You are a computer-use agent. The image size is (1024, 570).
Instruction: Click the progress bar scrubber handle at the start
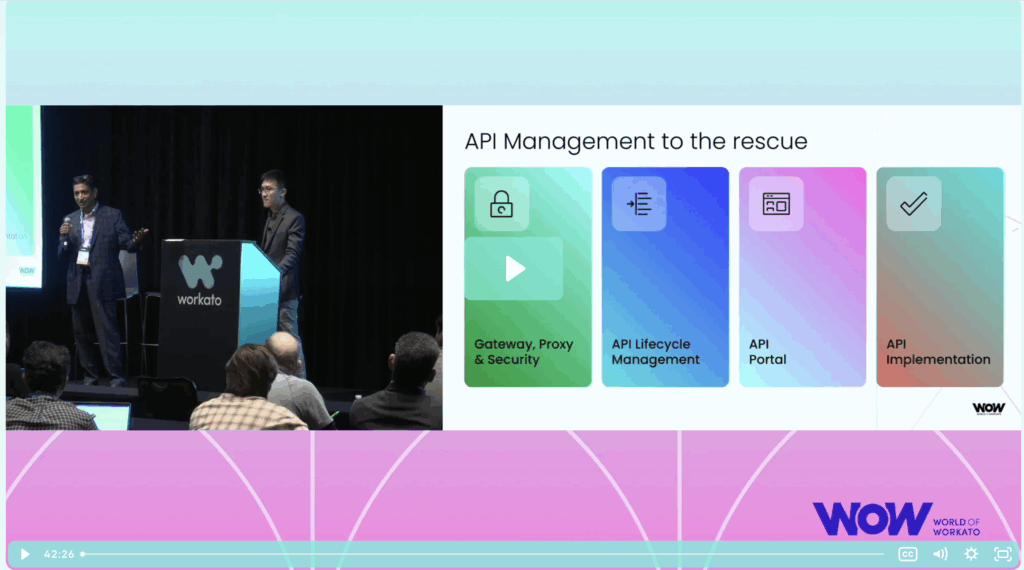pos(83,554)
